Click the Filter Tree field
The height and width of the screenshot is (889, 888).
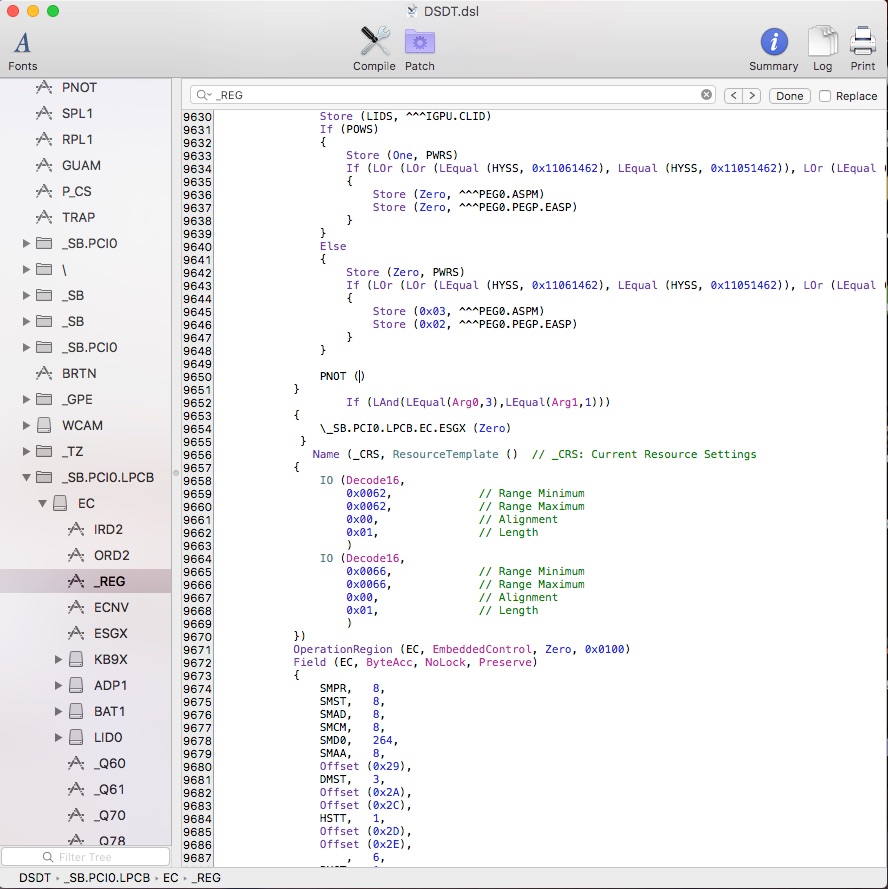pos(85,857)
